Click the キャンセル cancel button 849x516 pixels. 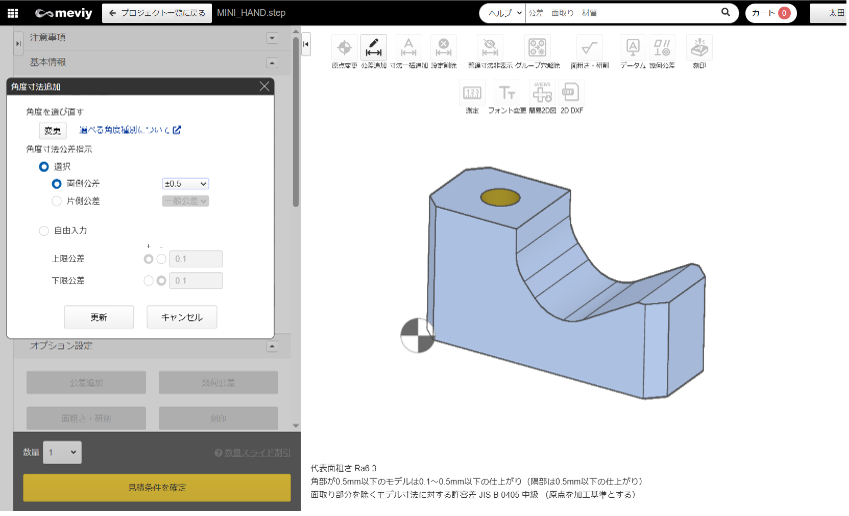tap(182, 317)
